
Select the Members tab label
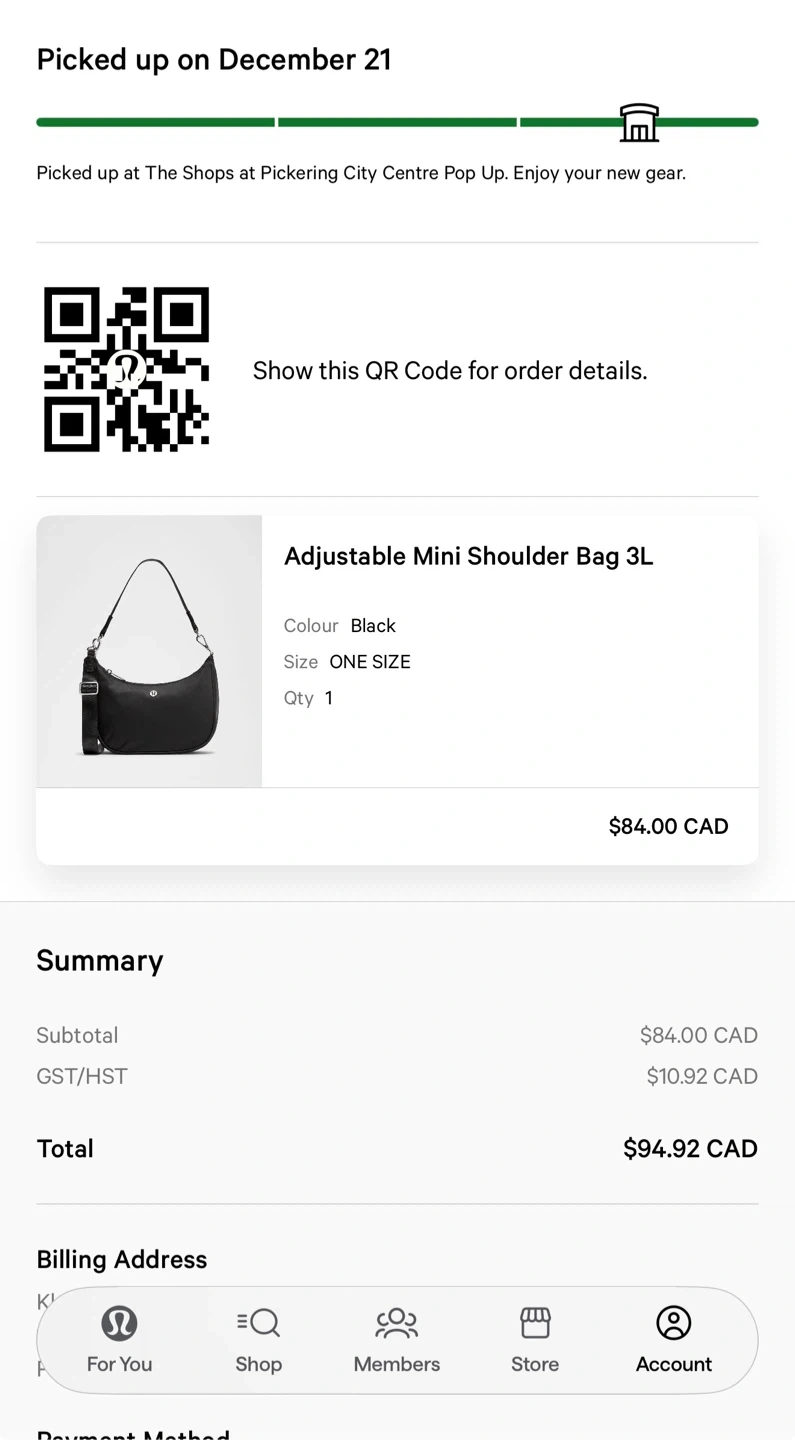(x=396, y=1364)
